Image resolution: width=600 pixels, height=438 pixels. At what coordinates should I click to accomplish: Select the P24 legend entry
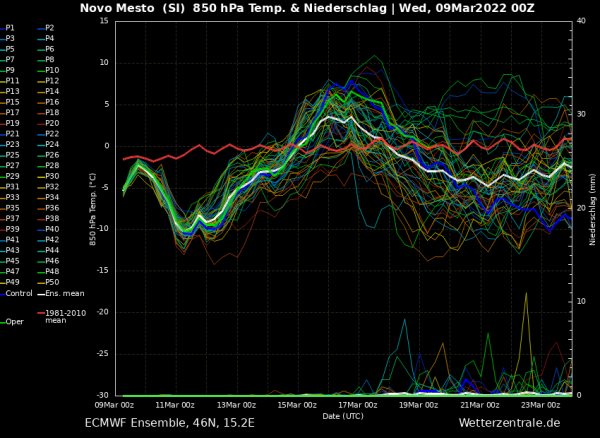49,144
